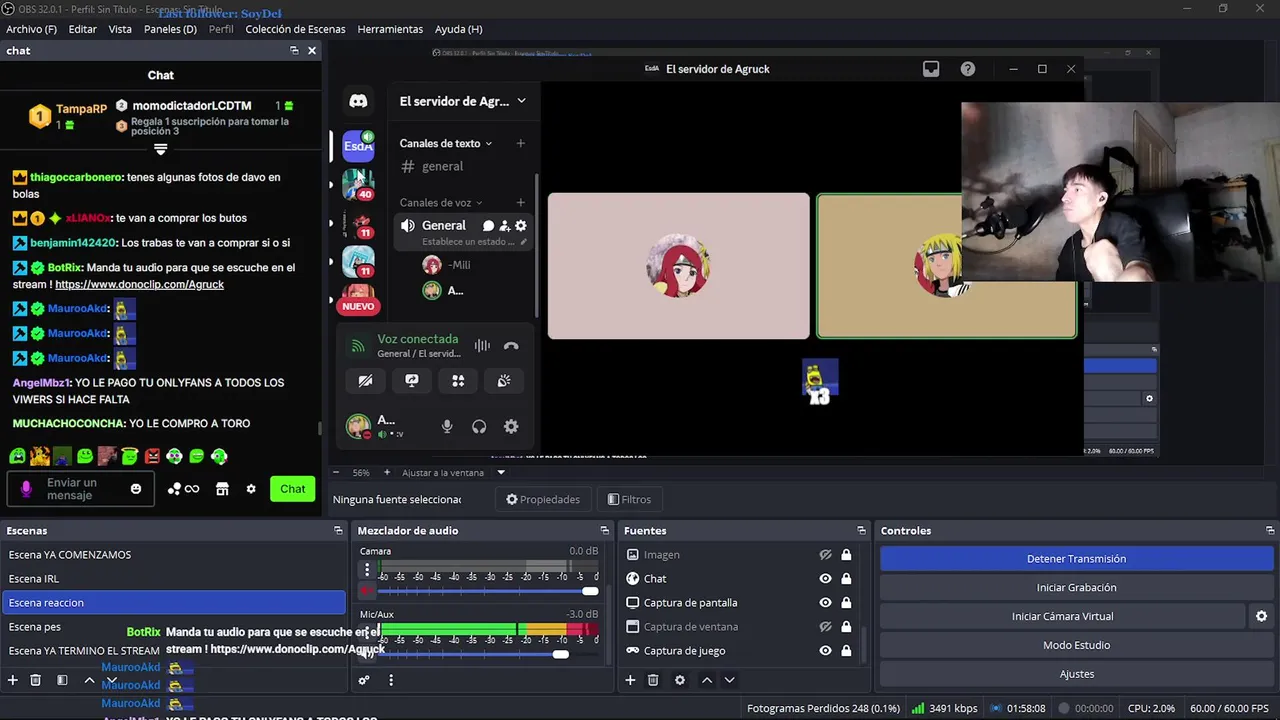This screenshot has height=720, width=1280.
Task: Select Escena reaccion scene
Action: 174,603
